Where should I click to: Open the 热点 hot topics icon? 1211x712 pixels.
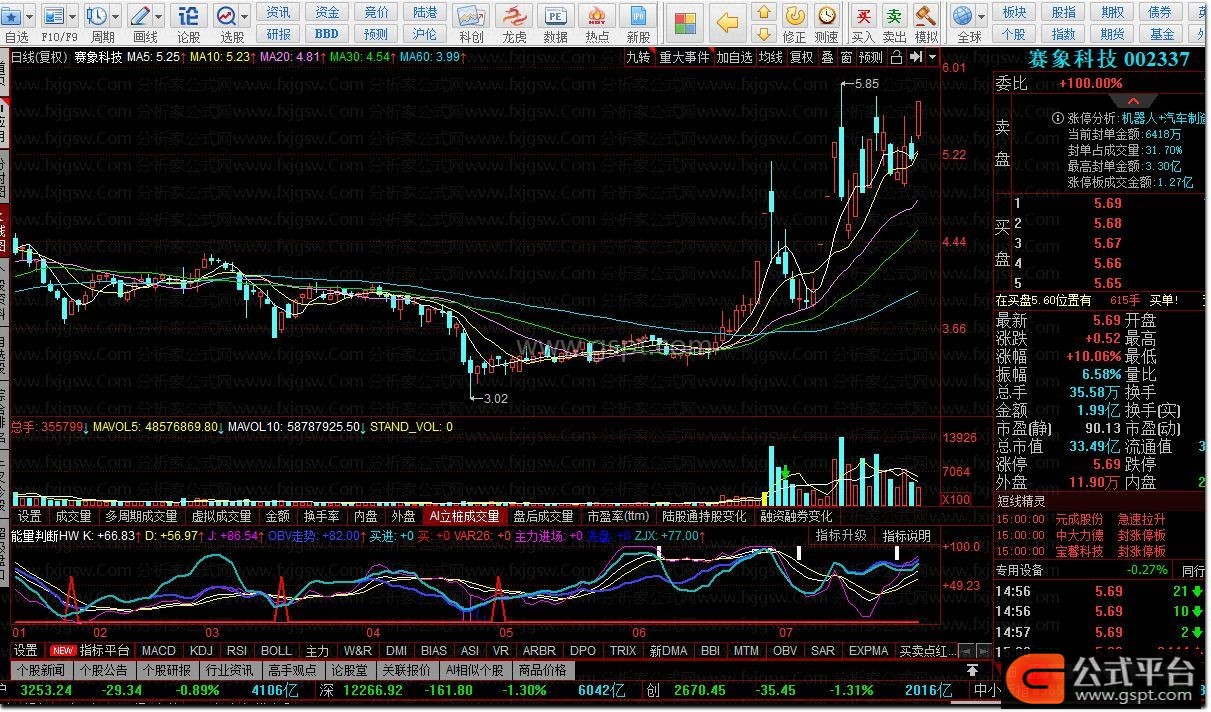[x=597, y=17]
